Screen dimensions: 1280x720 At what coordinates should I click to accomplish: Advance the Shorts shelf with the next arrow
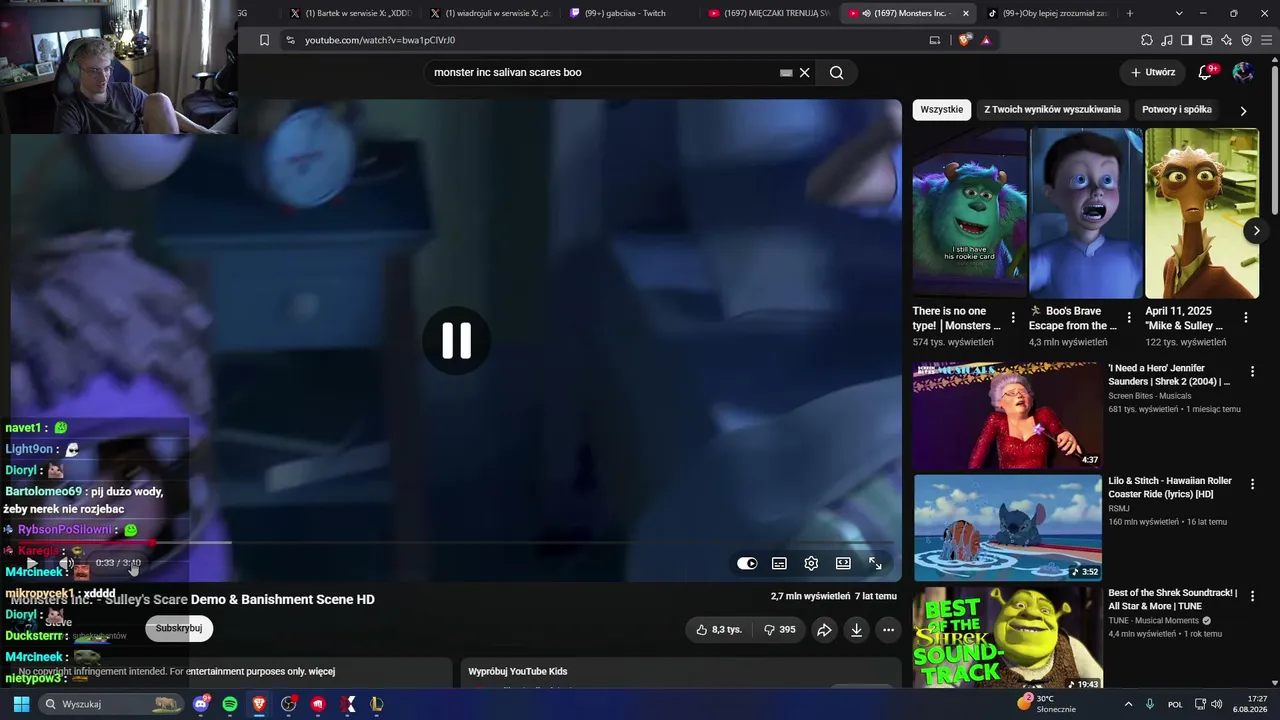[x=1256, y=231]
